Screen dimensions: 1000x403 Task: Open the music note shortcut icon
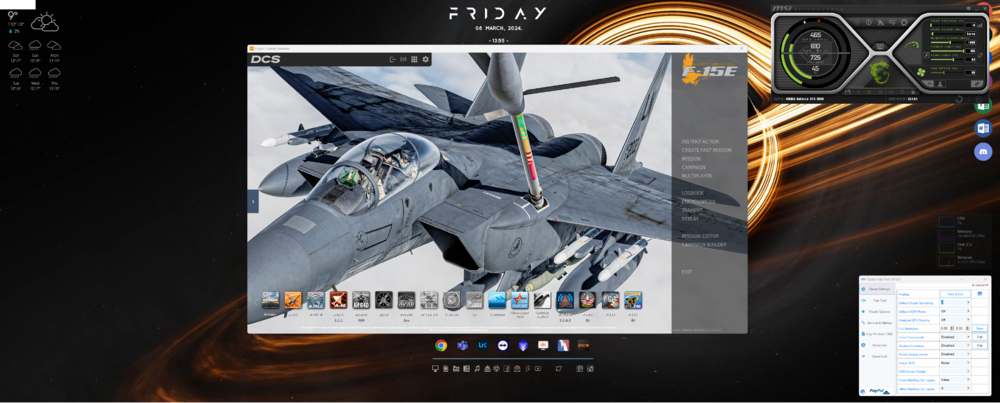pyautogui.click(x=477, y=369)
